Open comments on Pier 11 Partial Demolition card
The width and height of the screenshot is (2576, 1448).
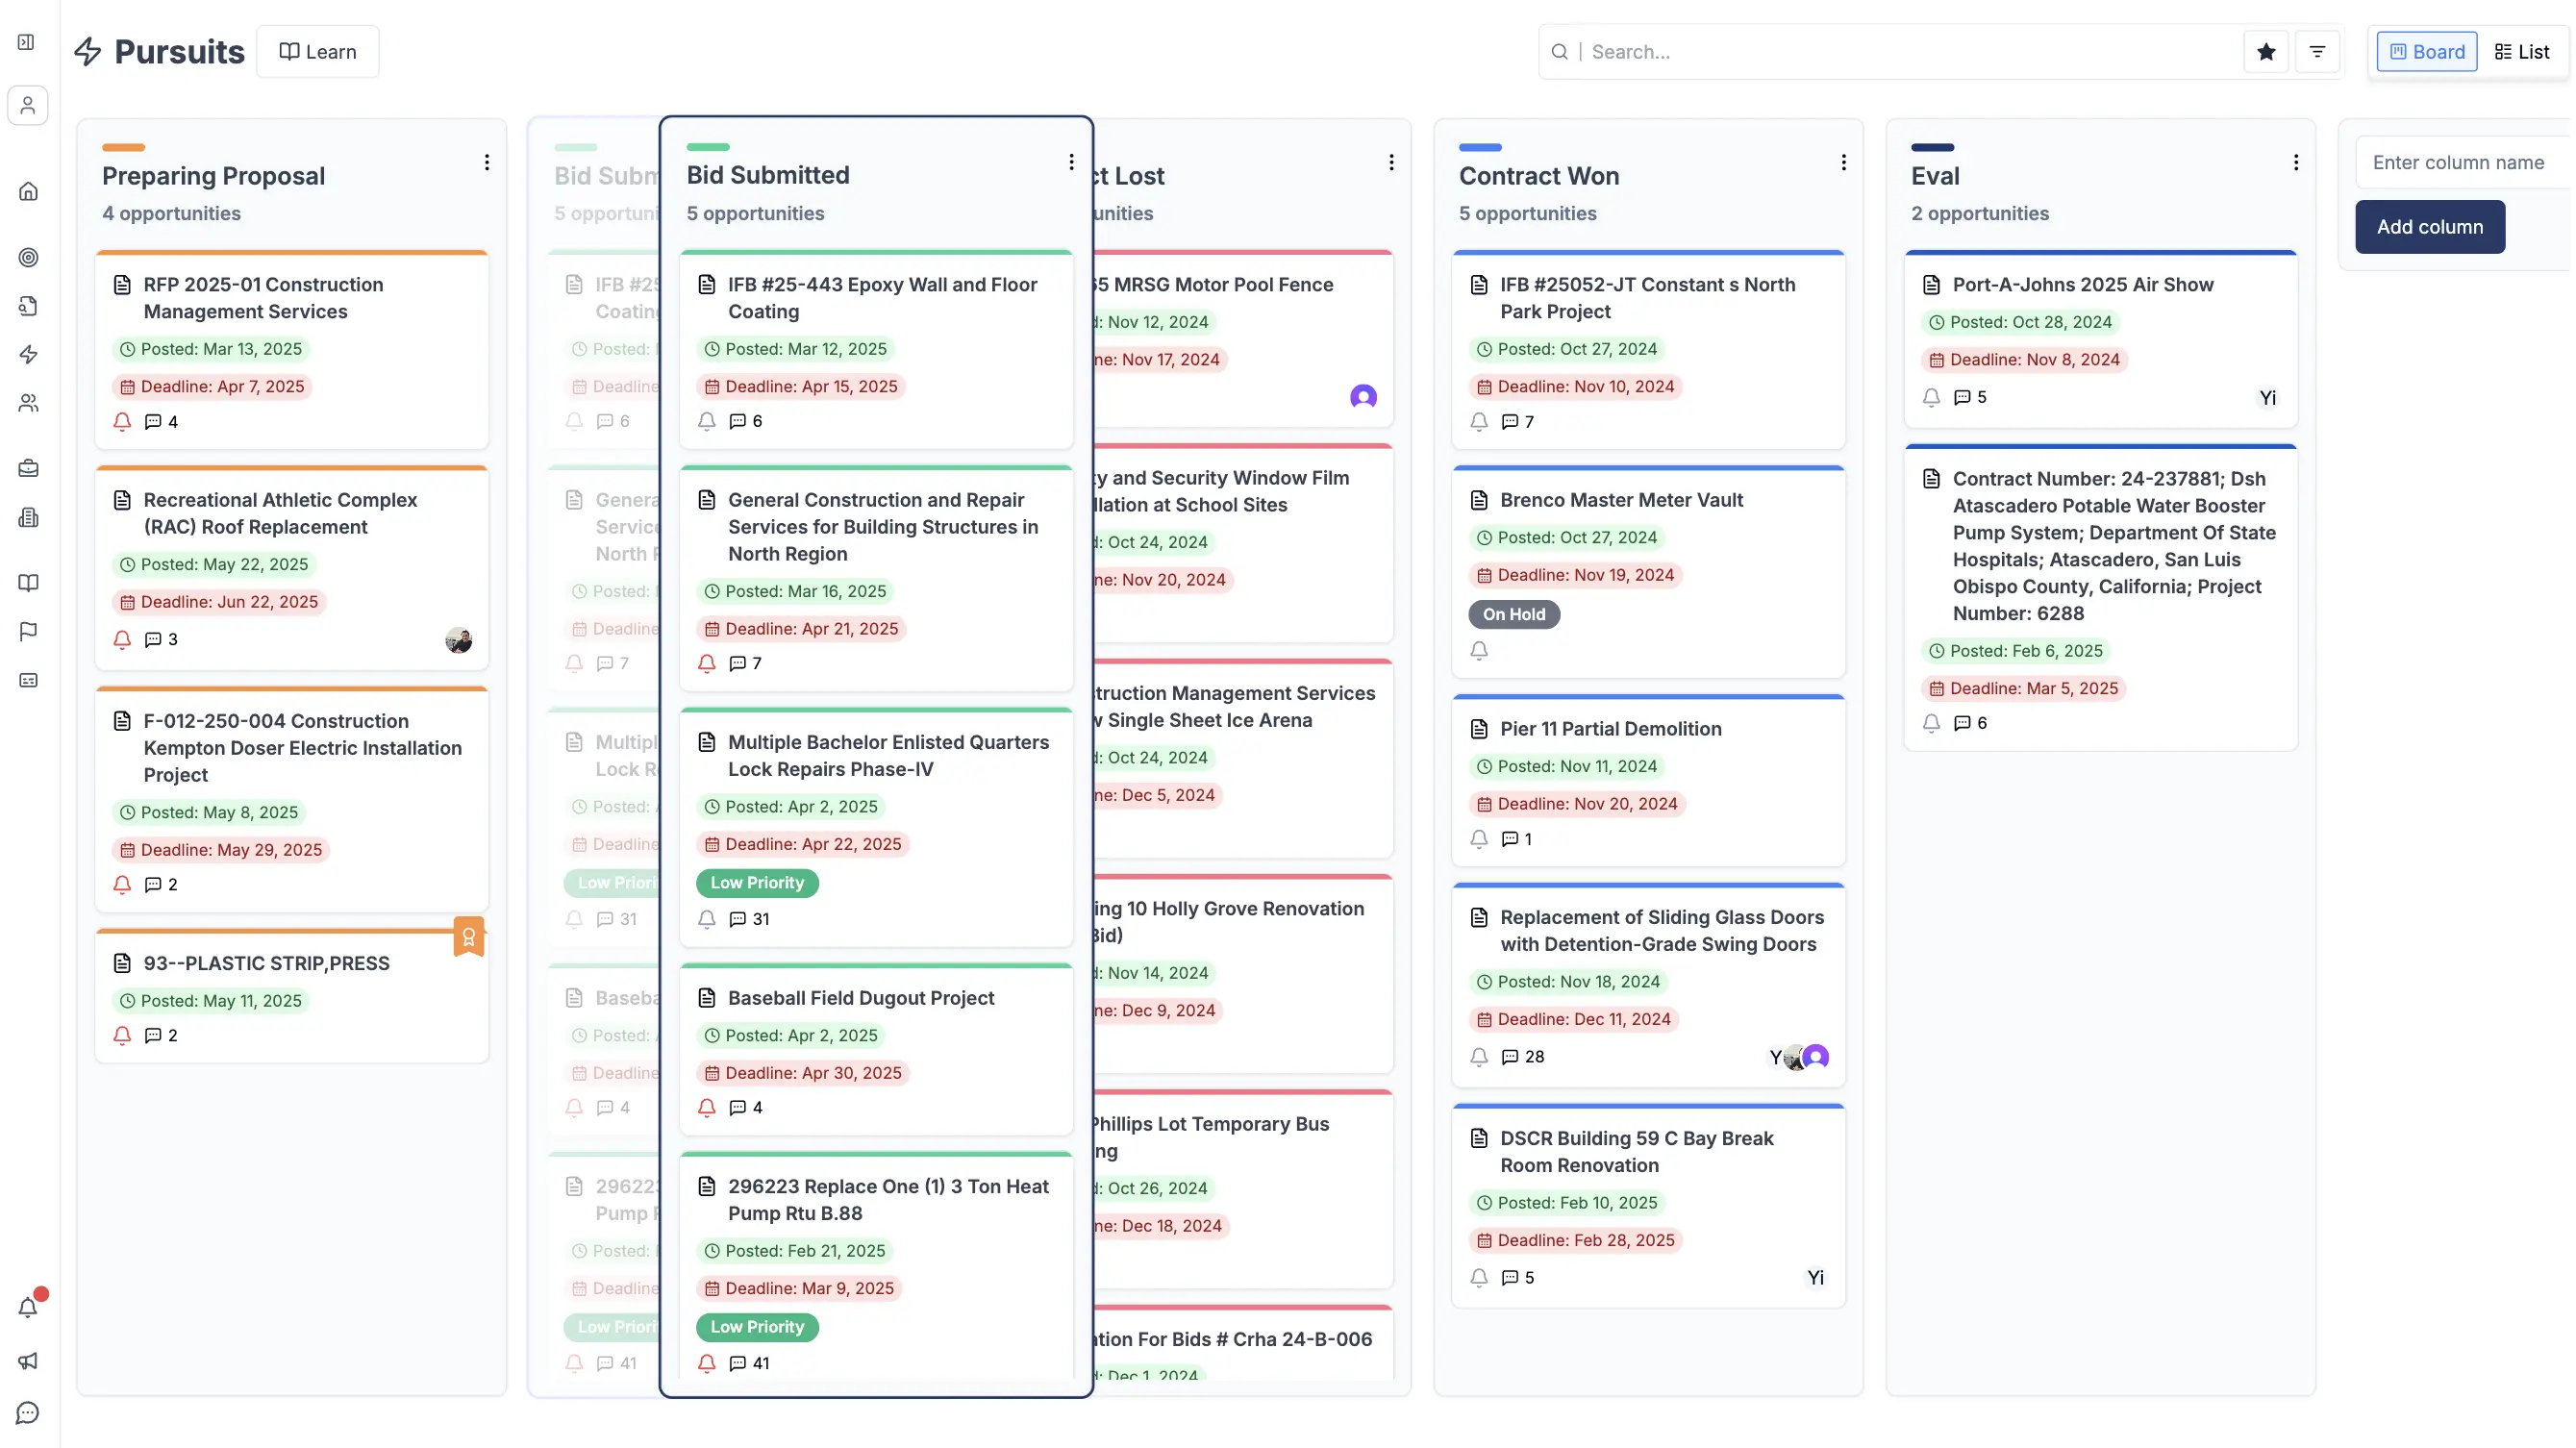(x=1517, y=839)
